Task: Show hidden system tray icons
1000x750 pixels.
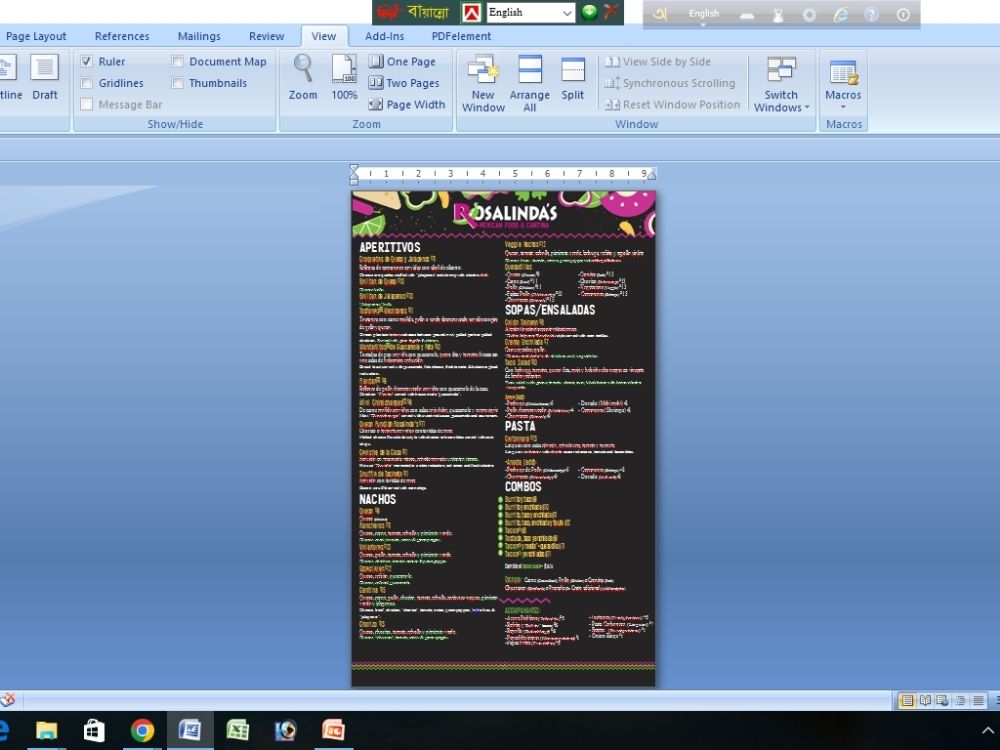Action: click(x=988, y=731)
